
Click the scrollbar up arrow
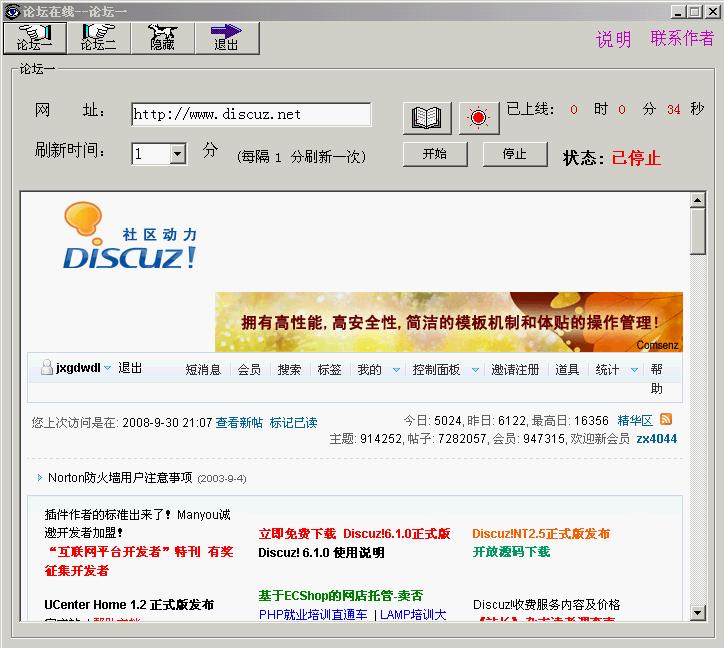(x=697, y=200)
